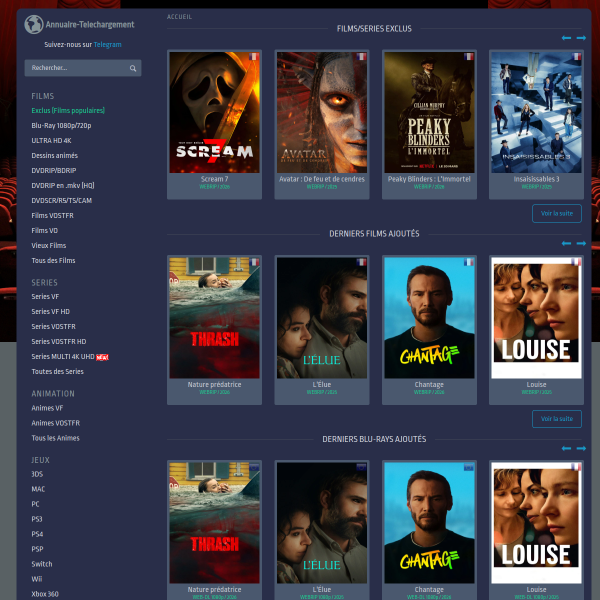Click previous arrow in Films/Series Exclus carousel

[566, 38]
